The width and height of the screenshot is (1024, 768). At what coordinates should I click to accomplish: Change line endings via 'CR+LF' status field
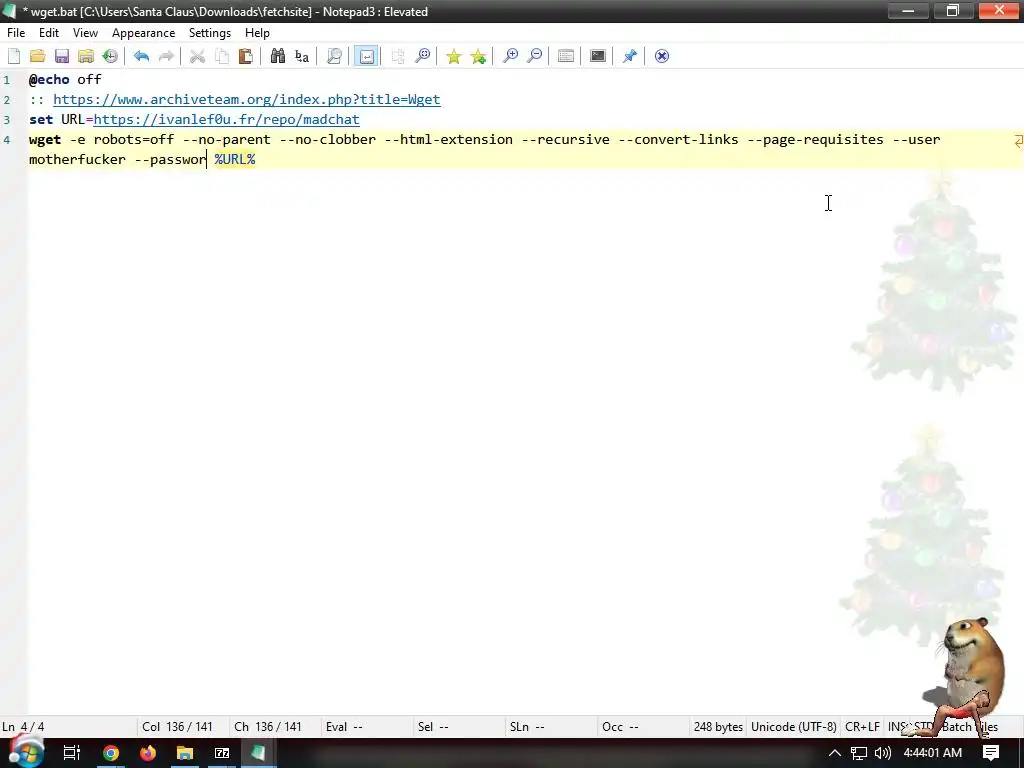(x=862, y=727)
